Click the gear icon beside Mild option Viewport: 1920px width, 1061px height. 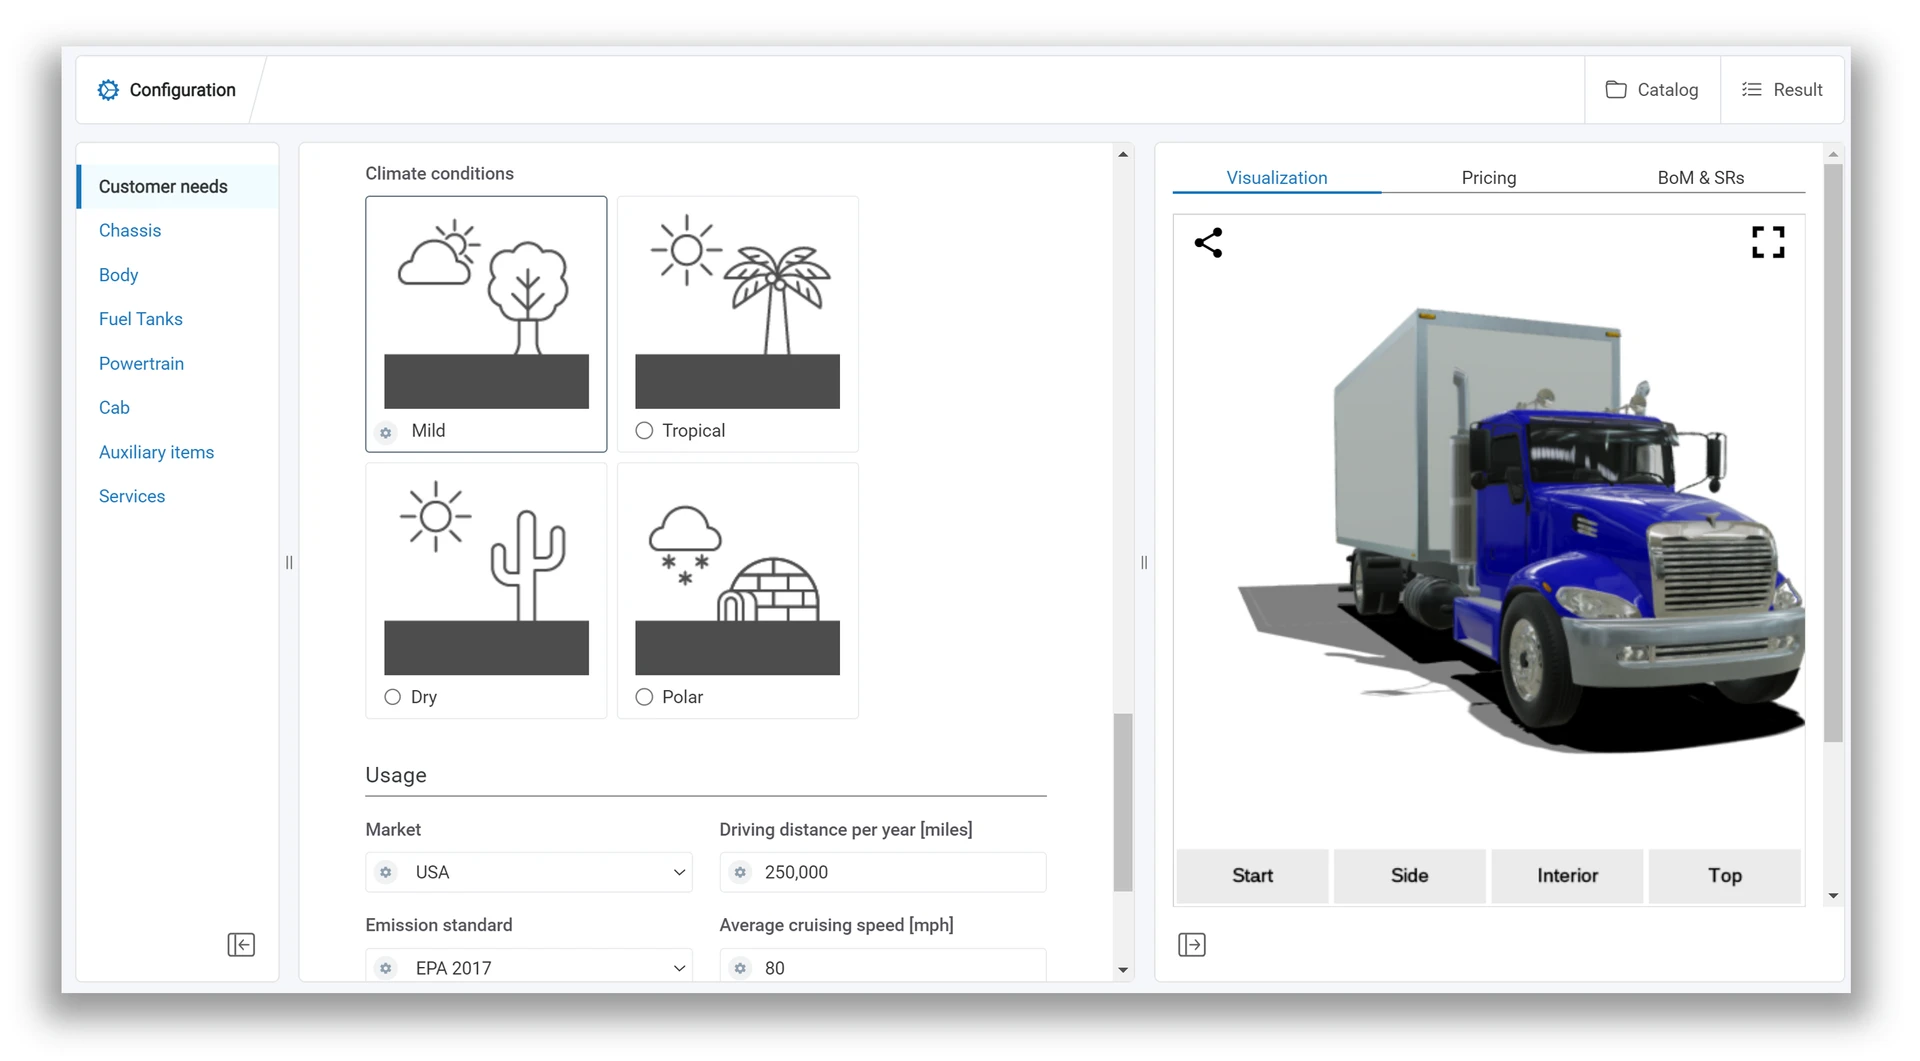pos(386,432)
